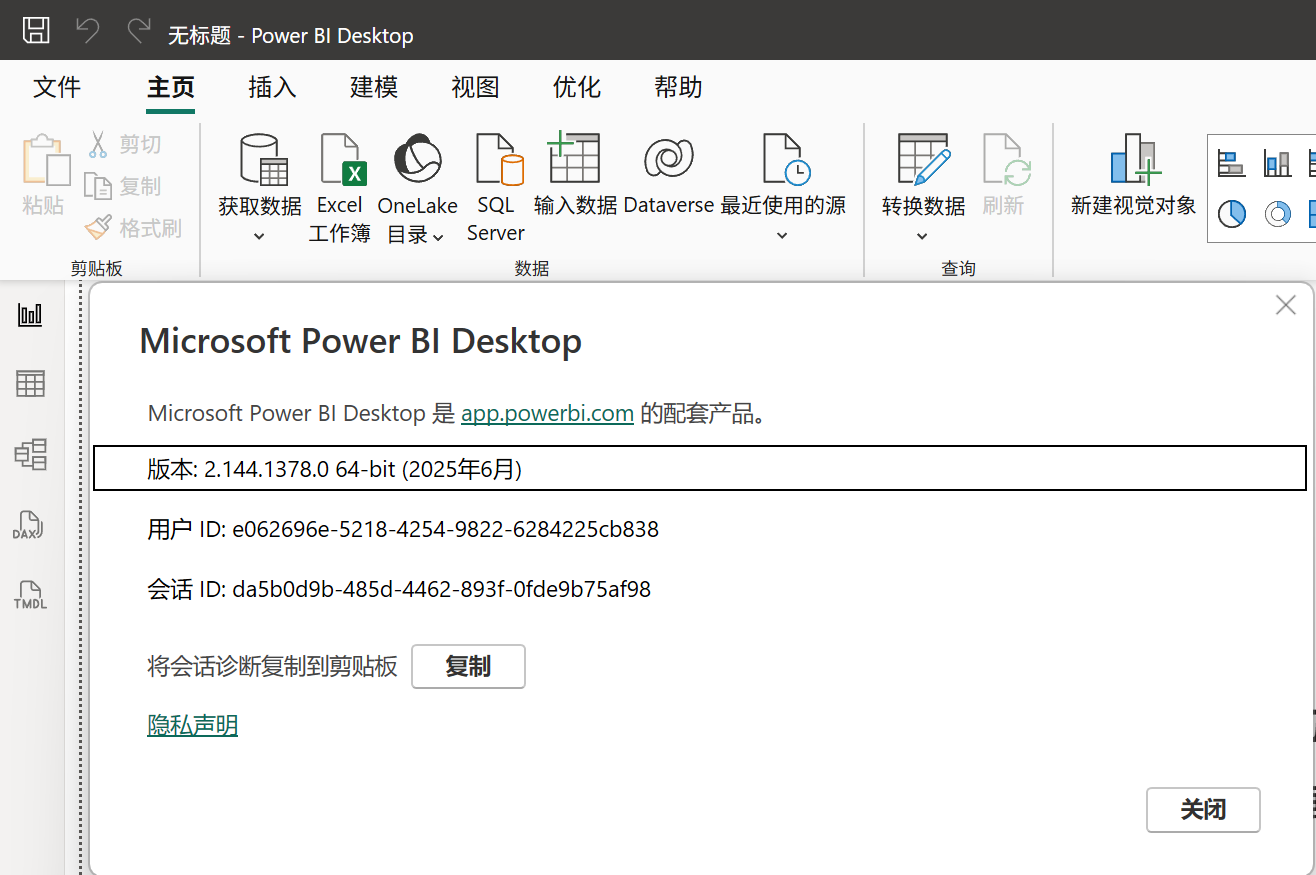Screen dimensions: 1316x875
Task: Click the Redo arrow in title bar
Action: pos(139,31)
